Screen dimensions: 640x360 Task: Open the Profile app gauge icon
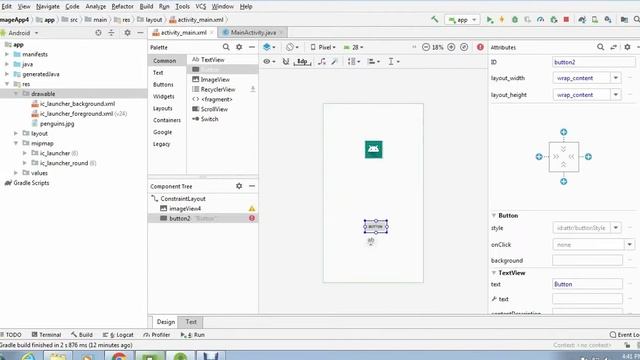(x=540, y=19)
